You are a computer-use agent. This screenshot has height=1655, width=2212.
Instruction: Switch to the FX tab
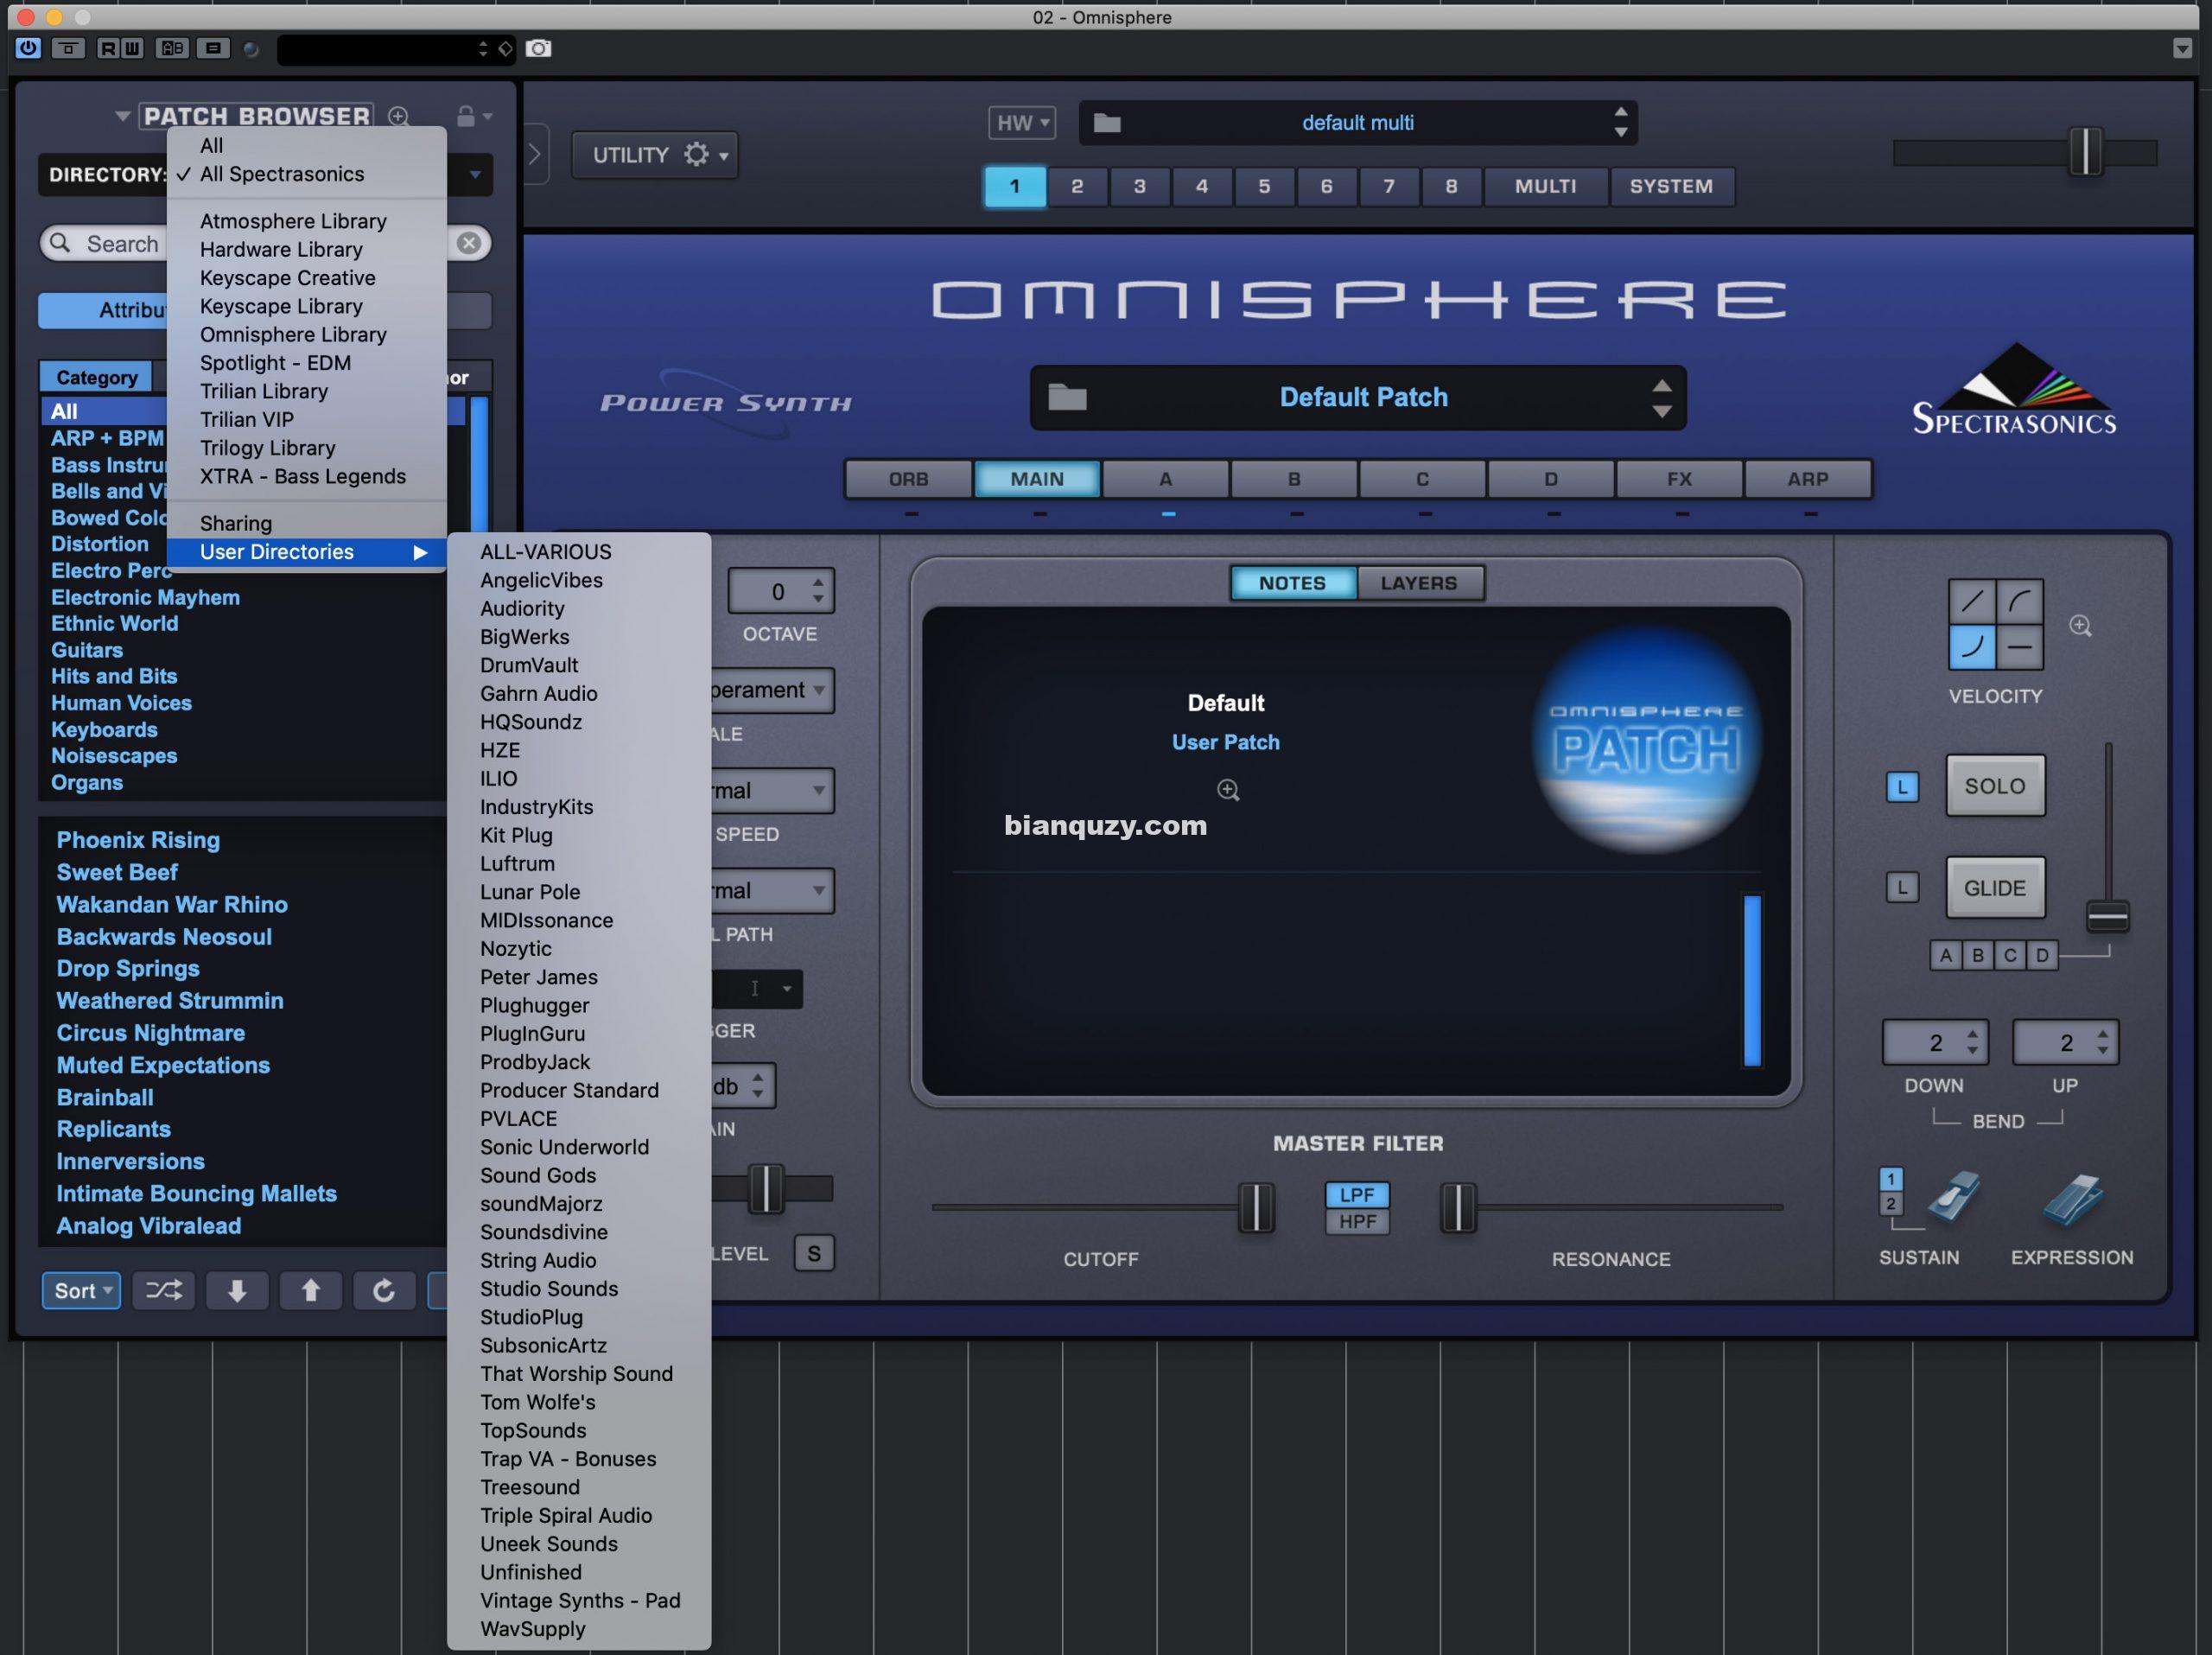pos(1679,479)
